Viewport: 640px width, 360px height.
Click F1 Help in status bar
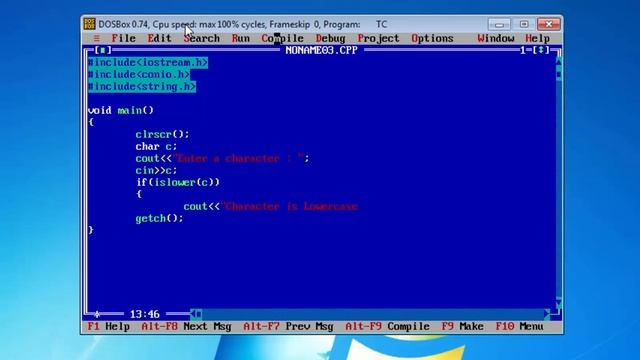coord(109,327)
